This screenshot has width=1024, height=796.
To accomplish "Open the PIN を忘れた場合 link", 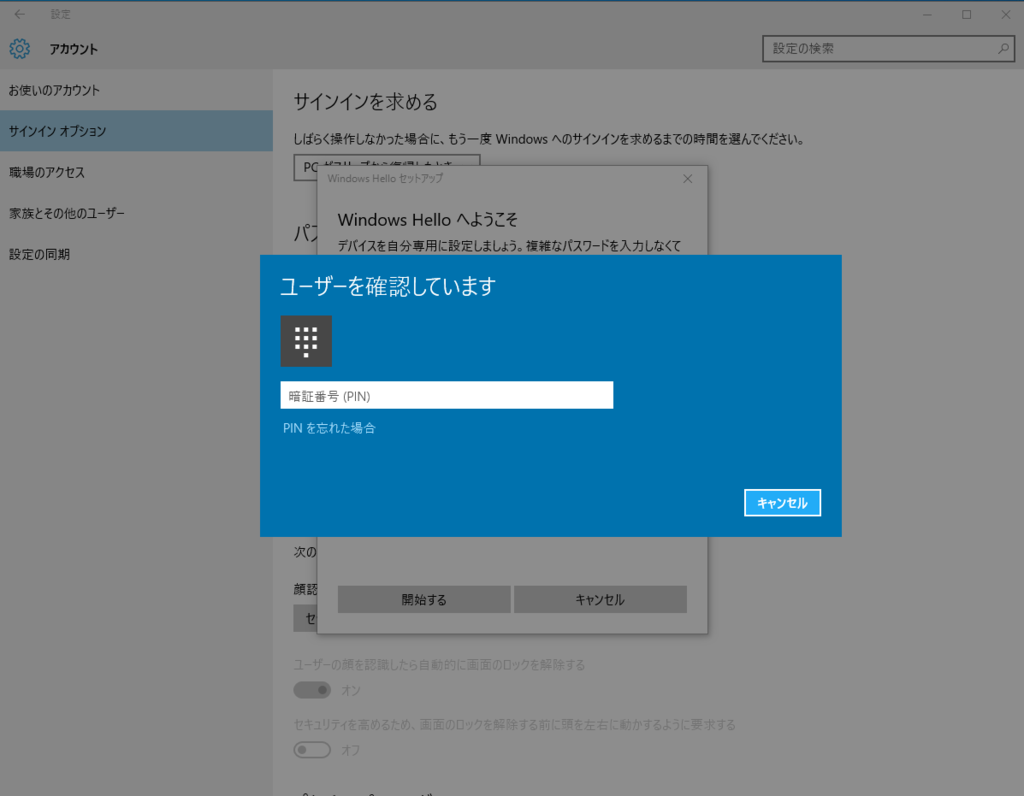I will pyautogui.click(x=329, y=428).
